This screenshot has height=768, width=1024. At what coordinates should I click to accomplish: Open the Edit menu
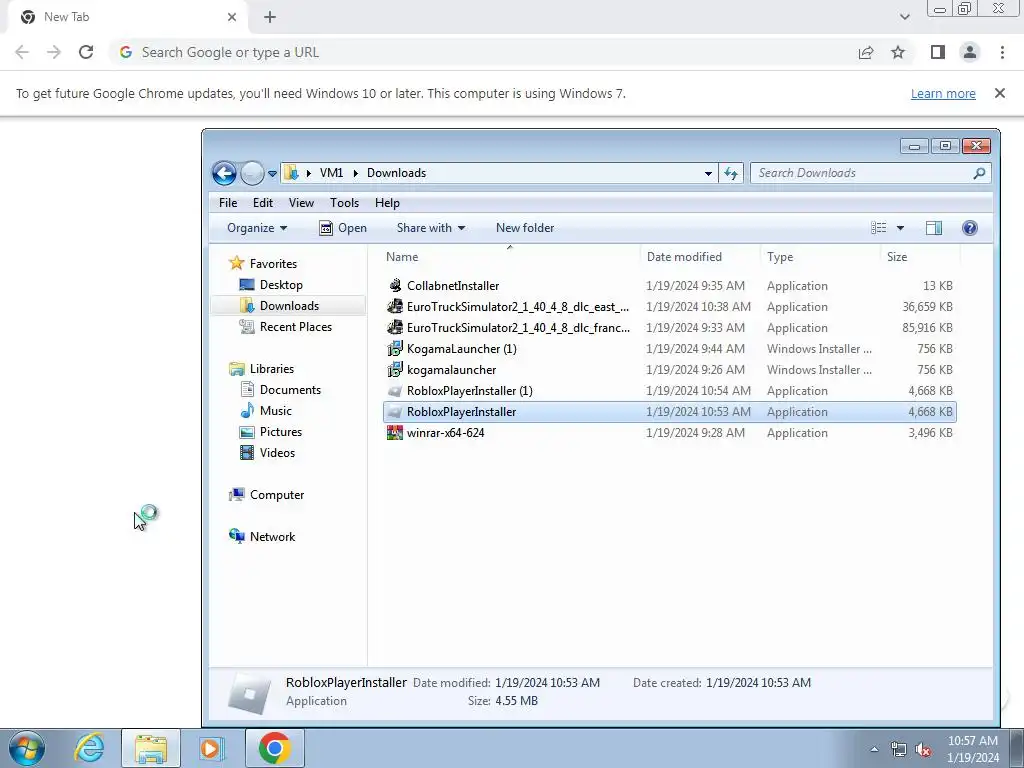tap(263, 203)
